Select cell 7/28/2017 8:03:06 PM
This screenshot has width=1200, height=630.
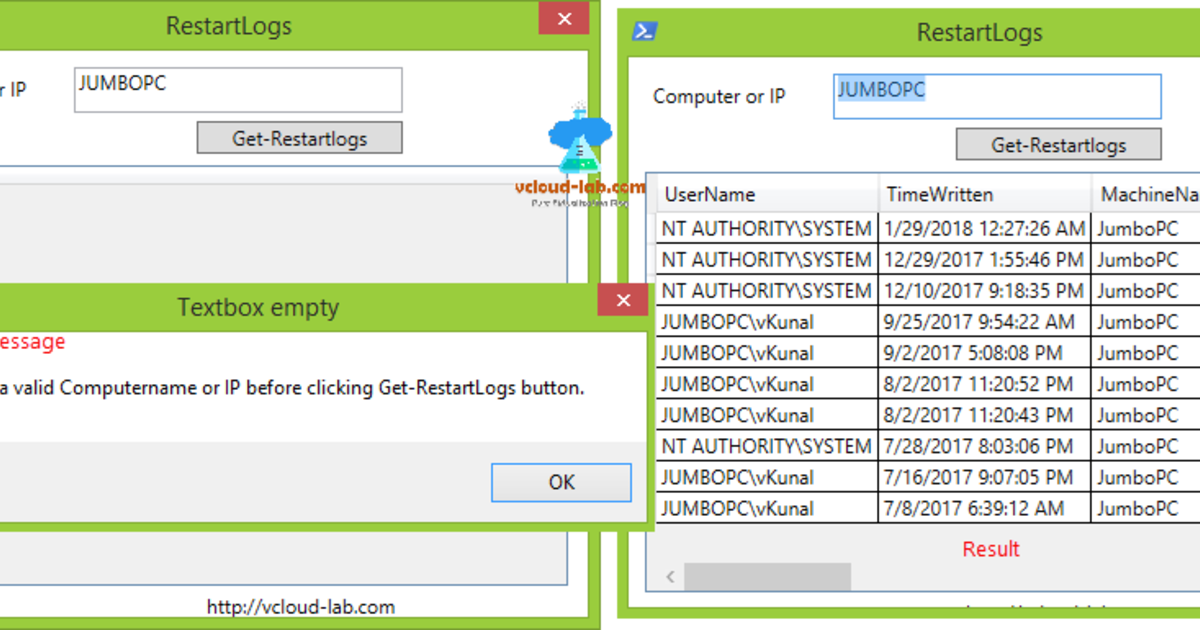[984, 445]
